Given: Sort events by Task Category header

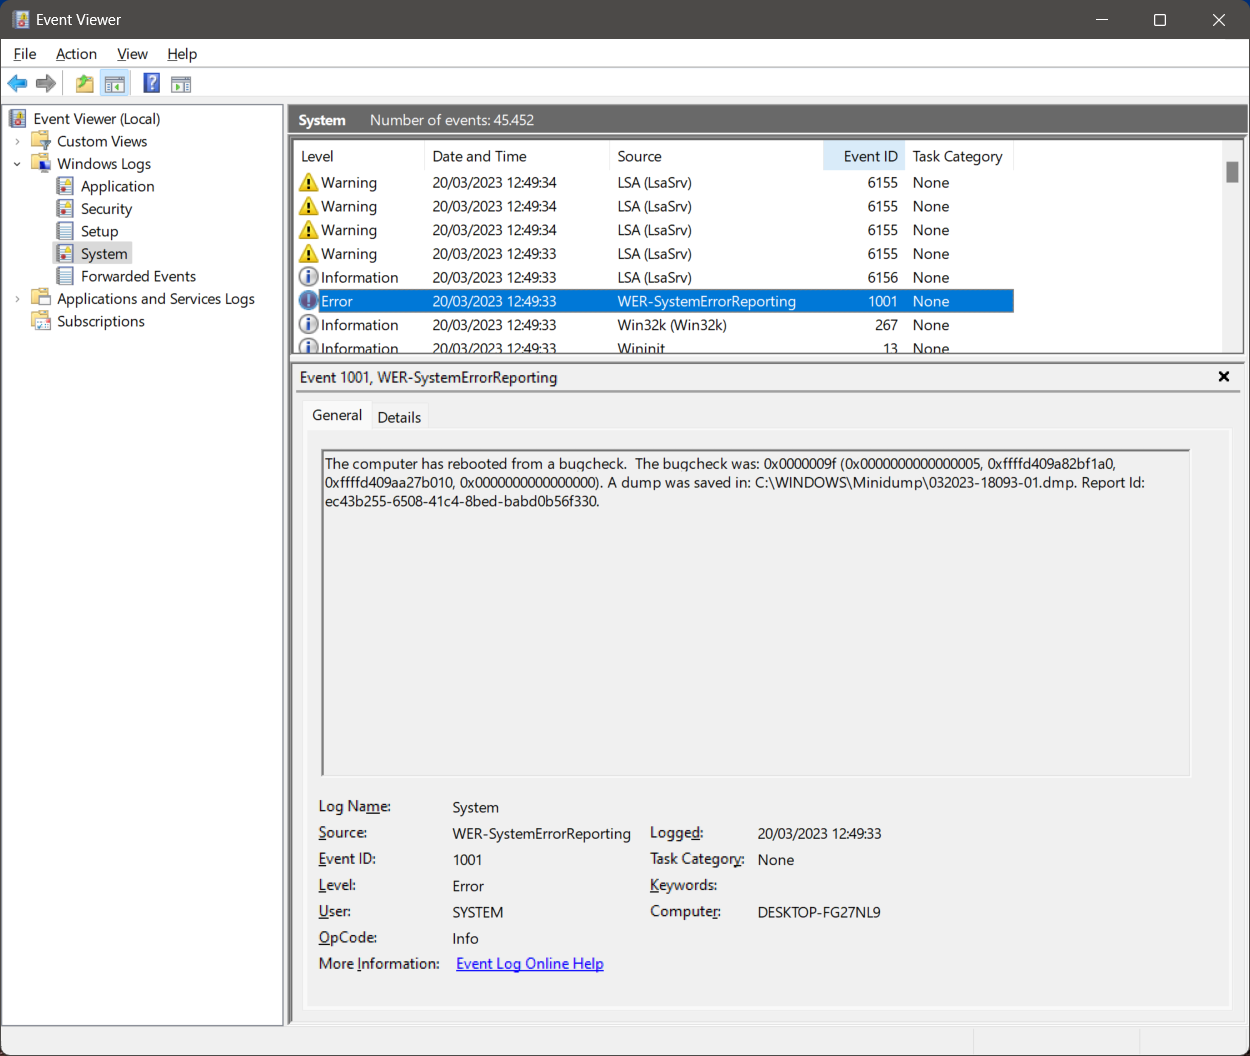Looking at the screenshot, I should click(959, 156).
